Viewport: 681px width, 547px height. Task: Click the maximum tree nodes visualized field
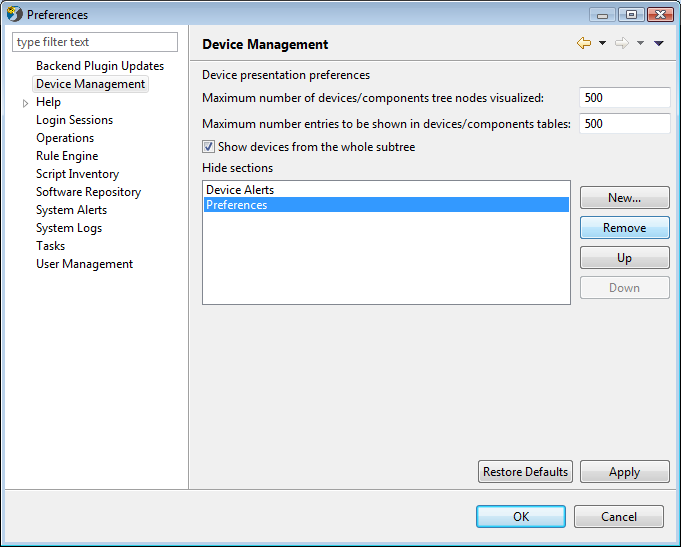[625, 98]
